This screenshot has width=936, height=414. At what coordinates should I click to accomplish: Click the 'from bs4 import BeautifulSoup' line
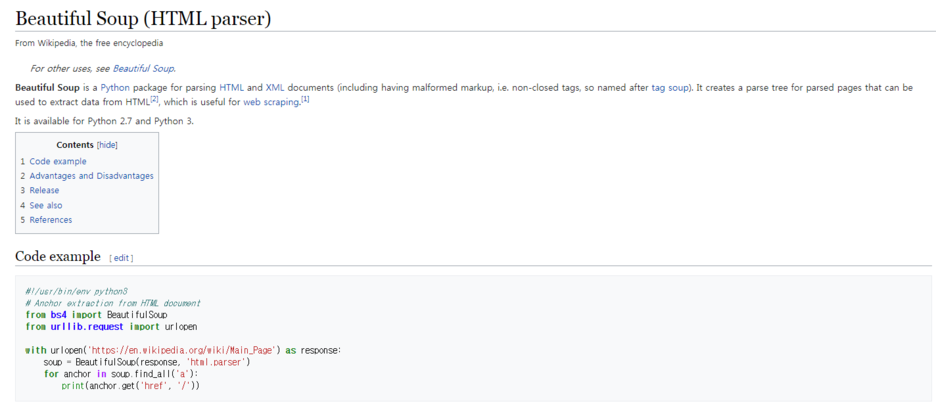pos(96,314)
